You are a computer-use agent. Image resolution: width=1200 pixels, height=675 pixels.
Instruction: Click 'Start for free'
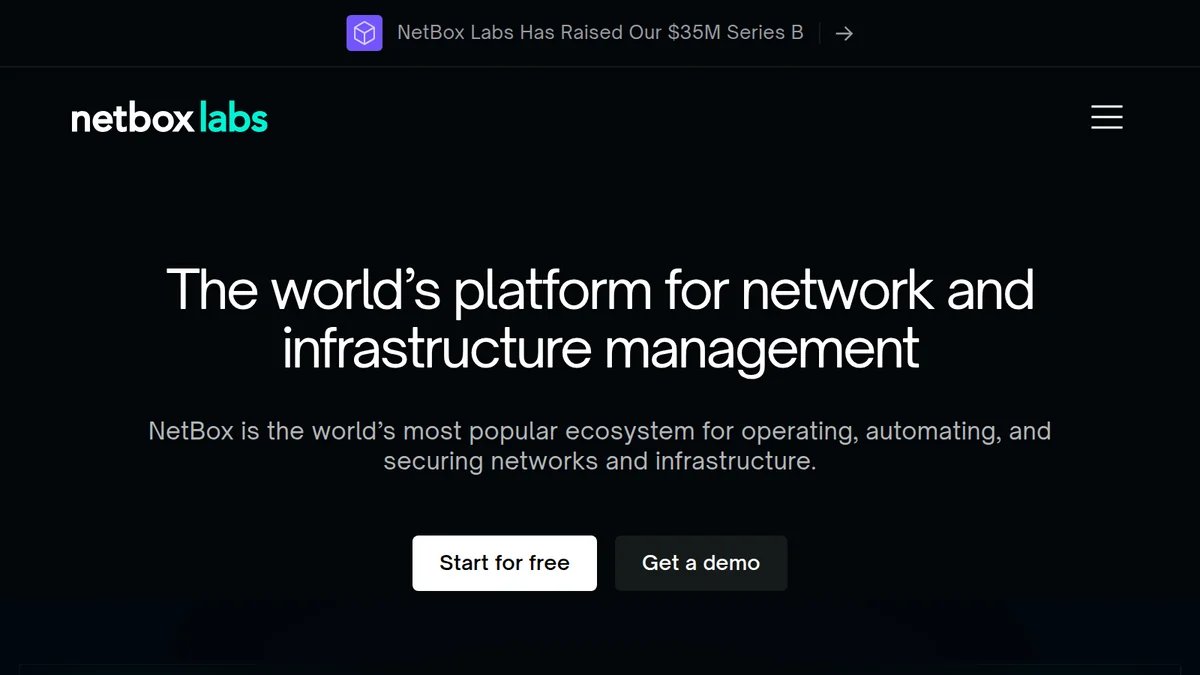point(504,563)
